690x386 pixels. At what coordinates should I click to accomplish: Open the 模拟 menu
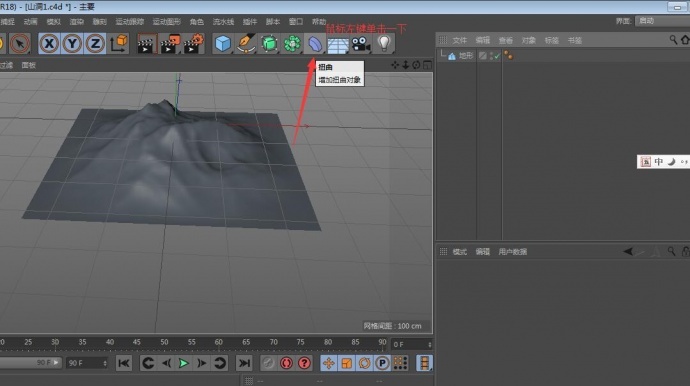coord(53,22)
